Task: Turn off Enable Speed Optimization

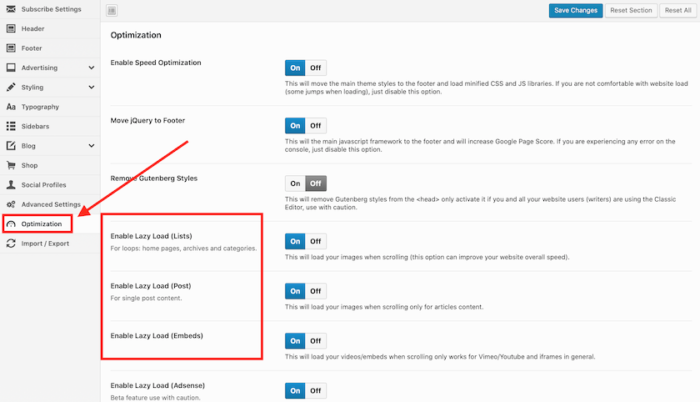Action: 316,68
